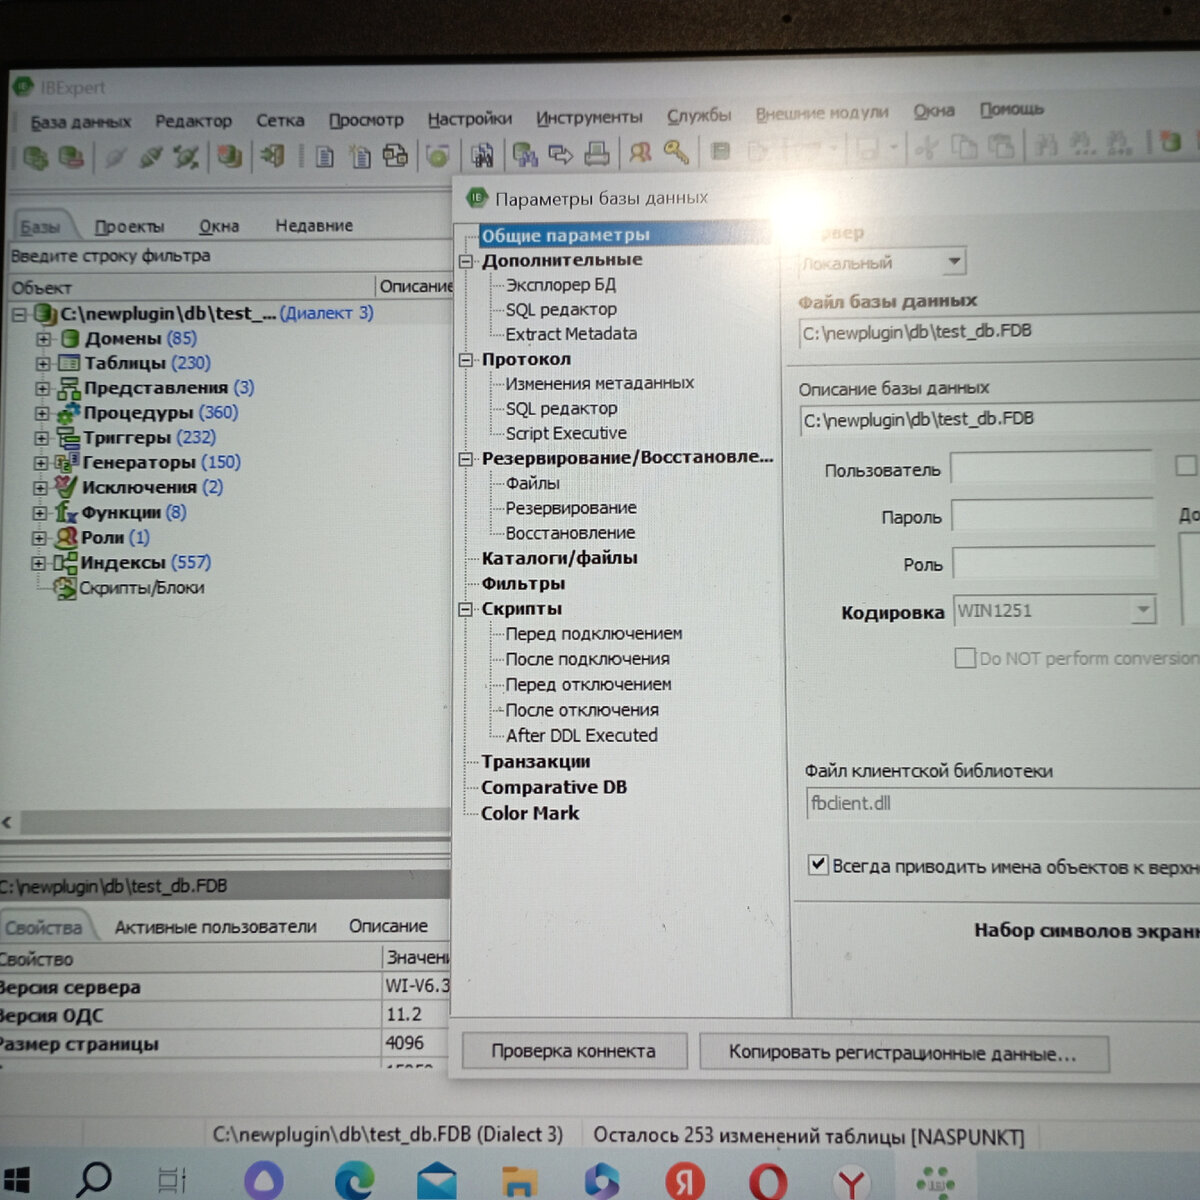Viewport: 1200px width, 1200px height.
Task: Open the Службы menu
Action: pyautogui.click(x=699, y=115)
